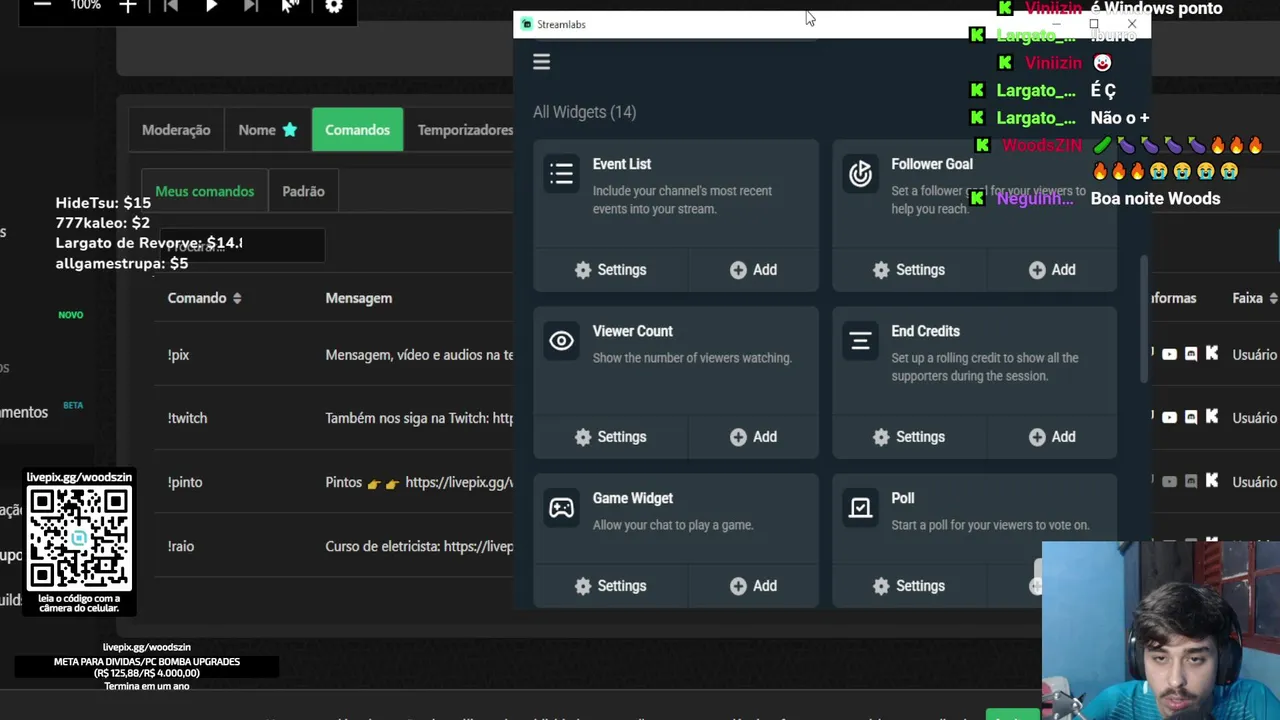Viewport: 1280px width, 720px height.
Task: Click the !pinto command row name
Action: 185,482
